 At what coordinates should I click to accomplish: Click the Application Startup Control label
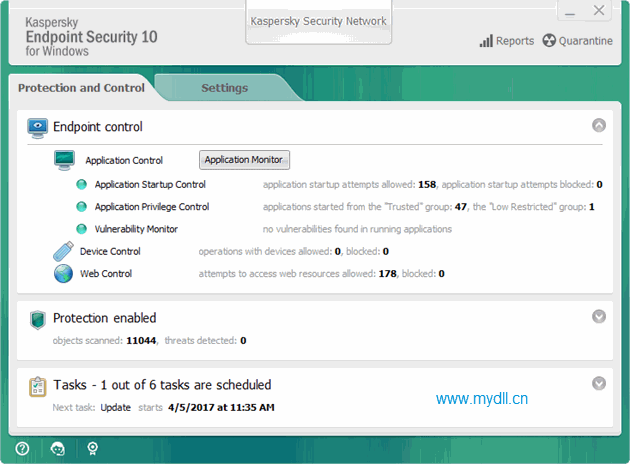[150, 184]
